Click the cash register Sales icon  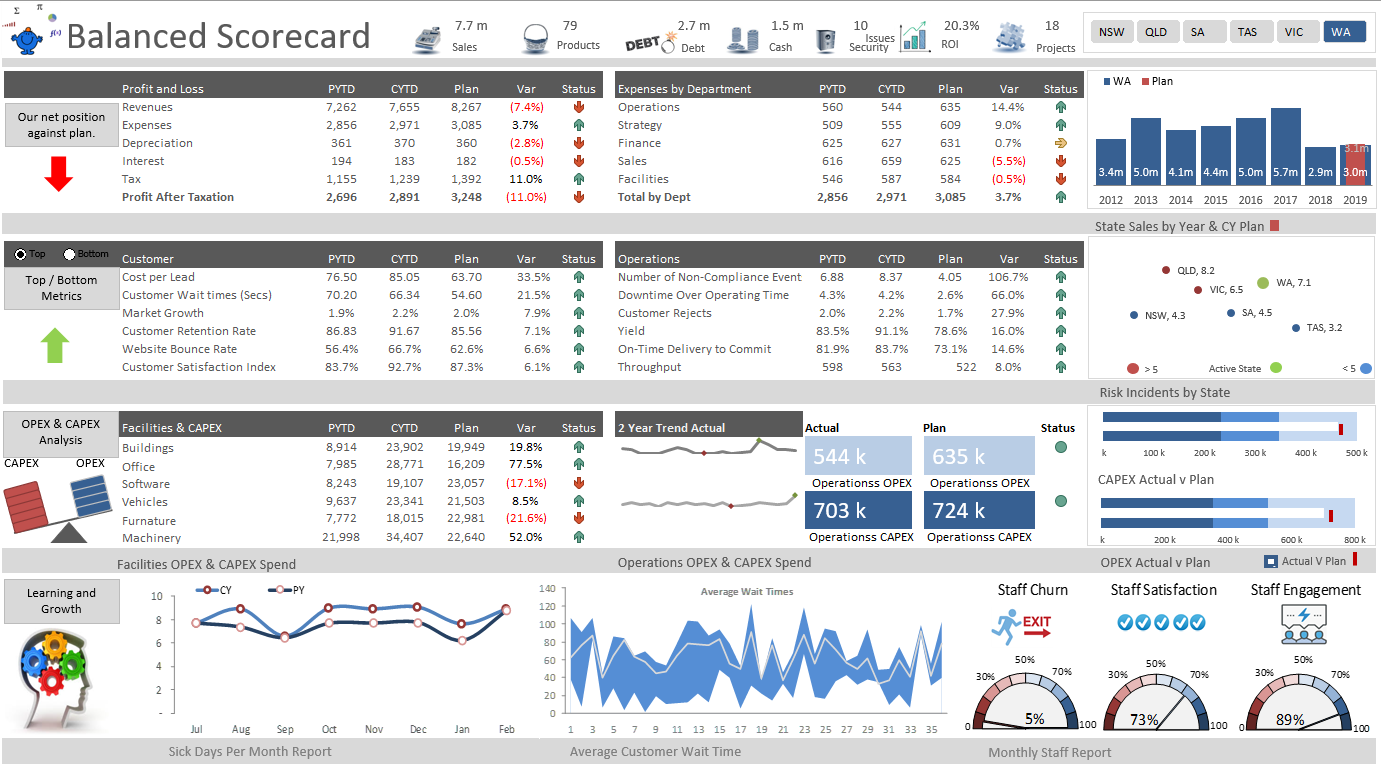click(x=430, y=38)
